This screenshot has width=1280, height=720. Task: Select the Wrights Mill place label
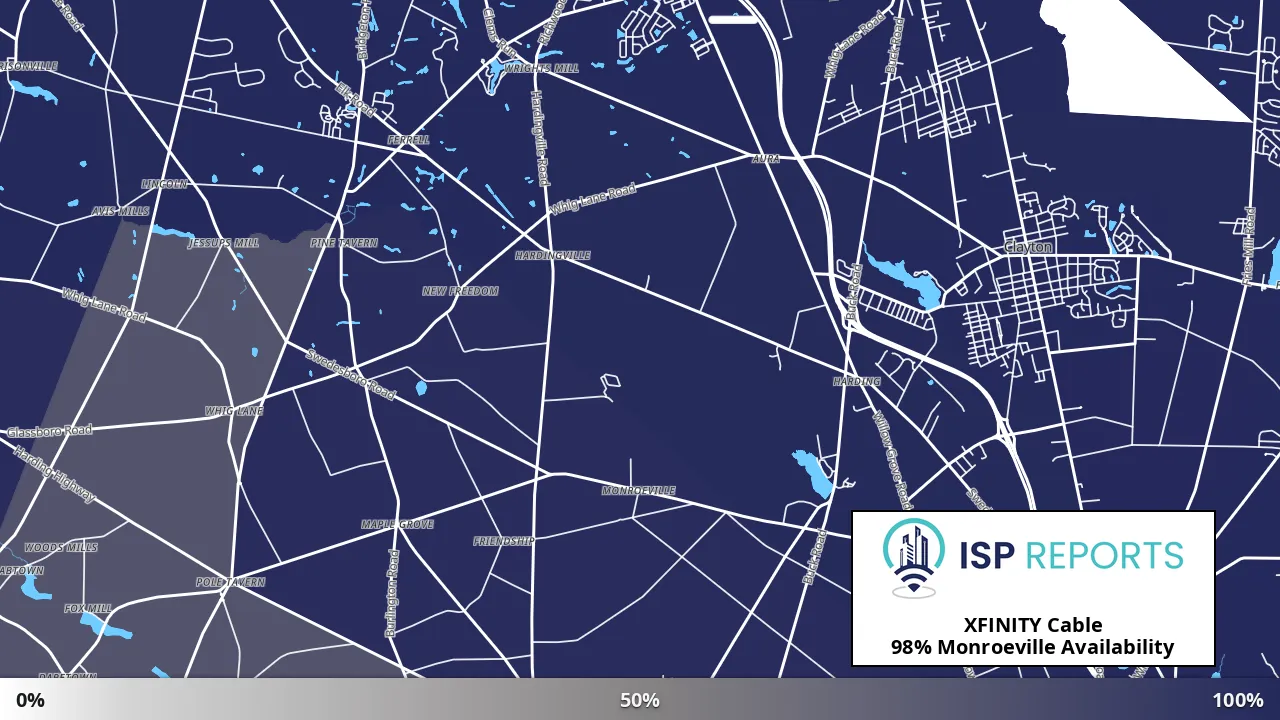pyautogui.click(x=541, y=69)
